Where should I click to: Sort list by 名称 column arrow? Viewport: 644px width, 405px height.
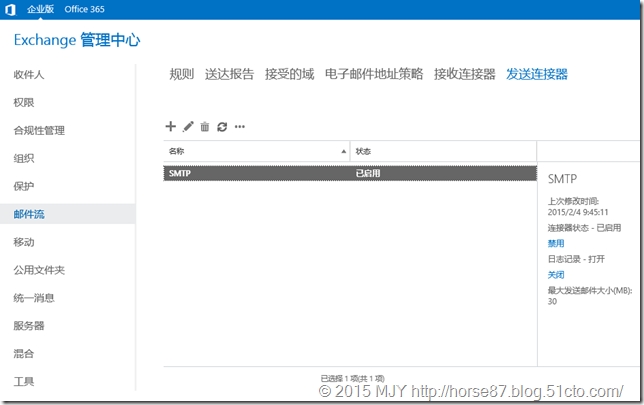coord(343,151)
